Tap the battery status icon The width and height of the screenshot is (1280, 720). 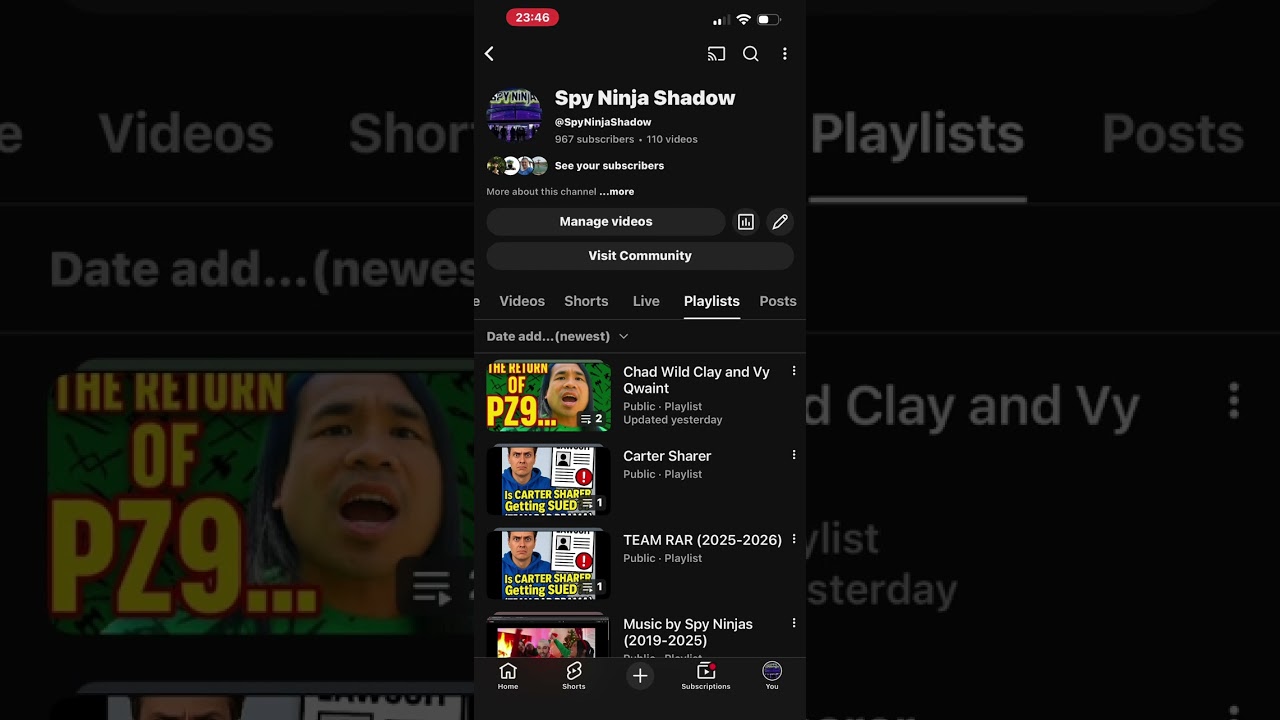769,19
